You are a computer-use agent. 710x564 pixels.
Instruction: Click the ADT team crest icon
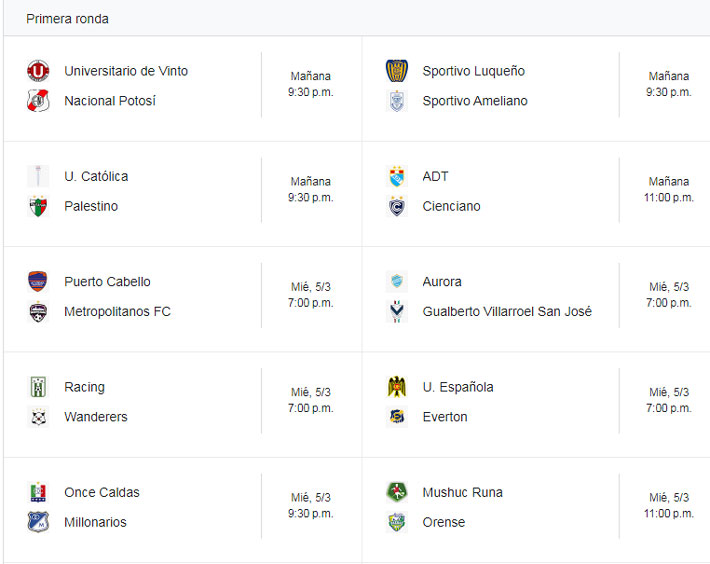click(397, 177)
